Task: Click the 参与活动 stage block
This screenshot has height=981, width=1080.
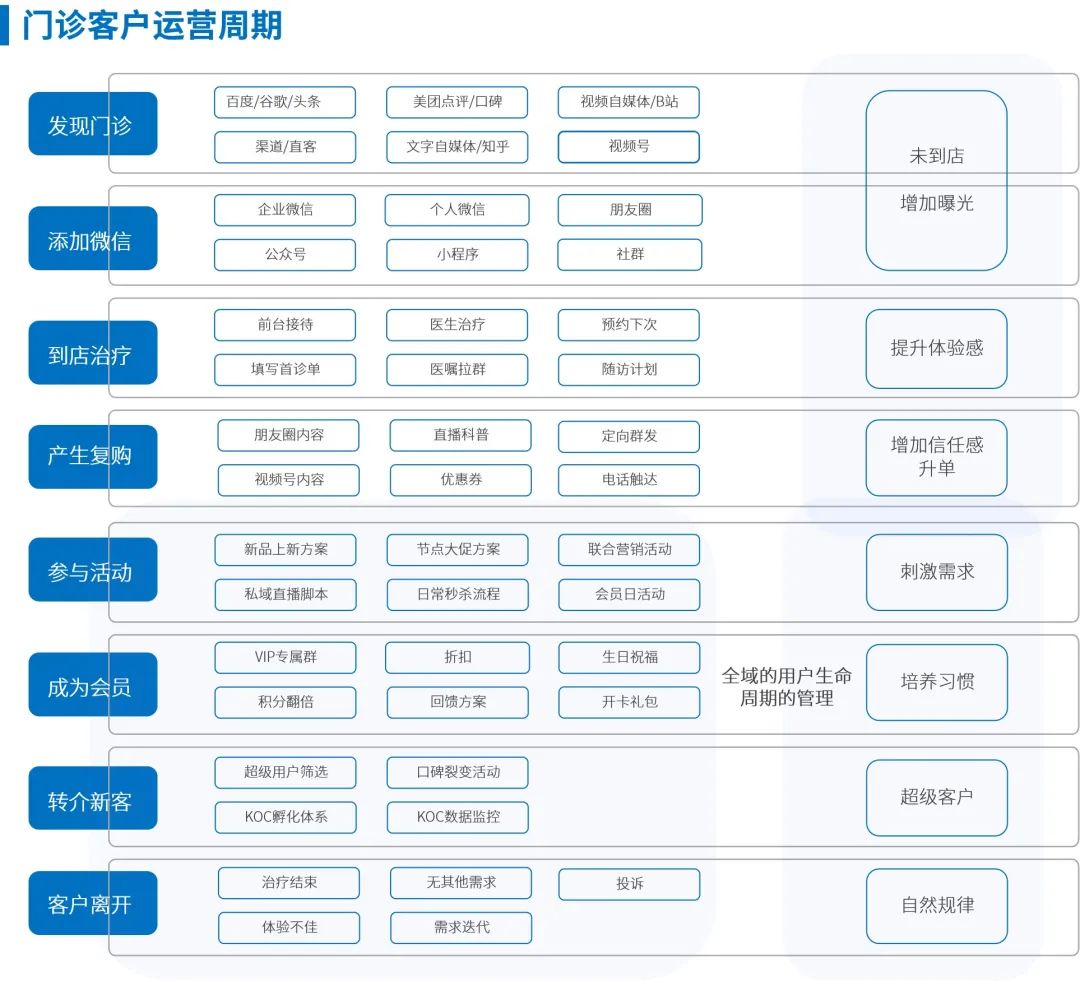Action: [x=93, y=570]
